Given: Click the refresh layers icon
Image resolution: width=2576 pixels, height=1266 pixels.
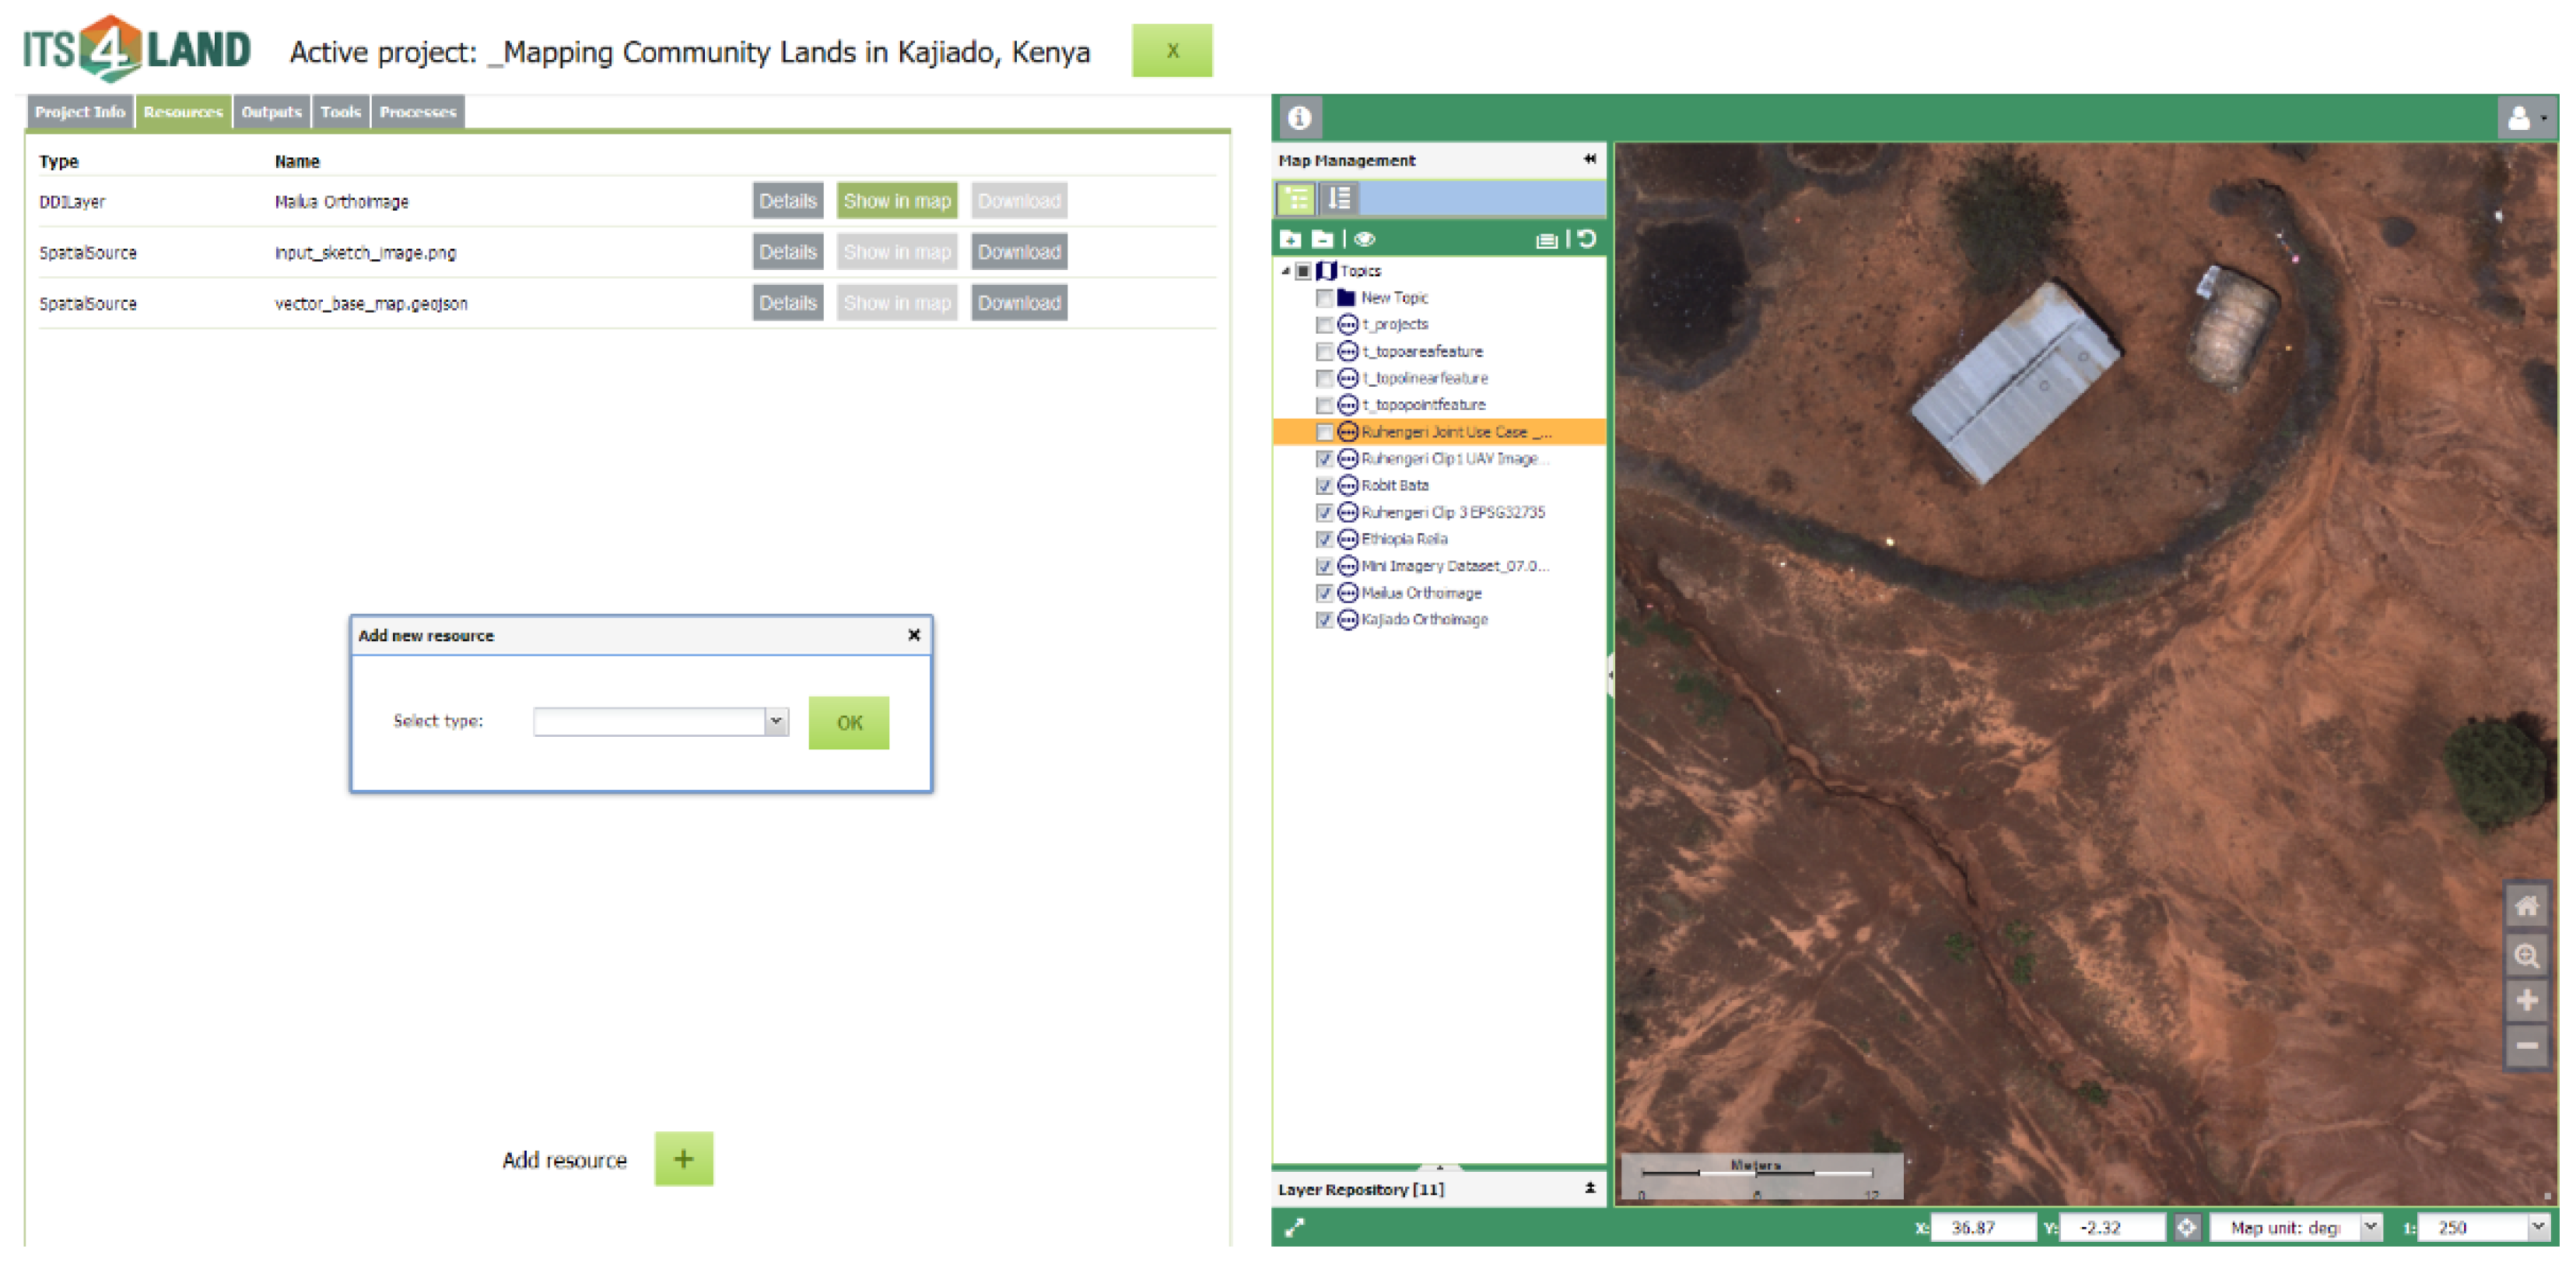Looking at the screenshot, I should 1587,239.
